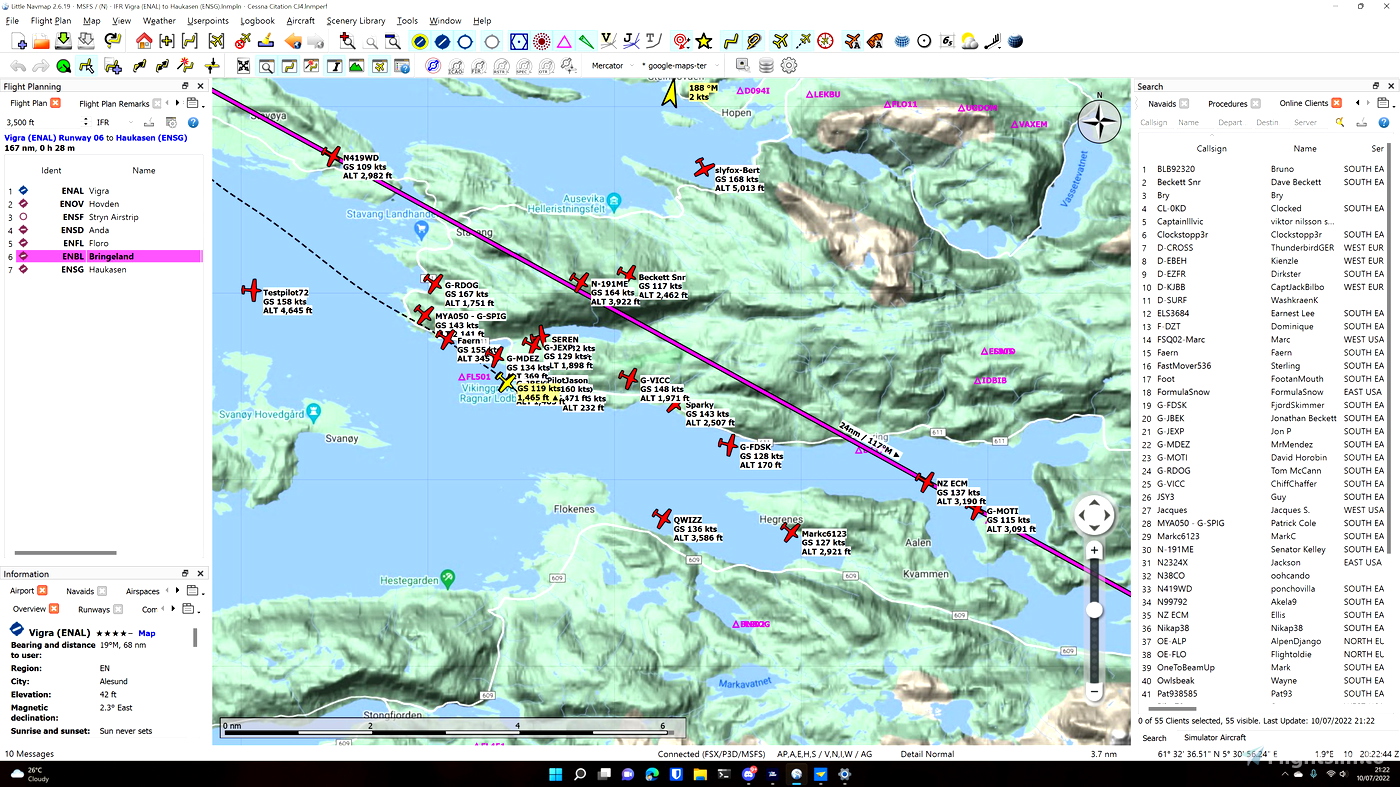The image size is (1400, 787).
Task: Click the map zoom slider handle
Action: [1094, 609]
